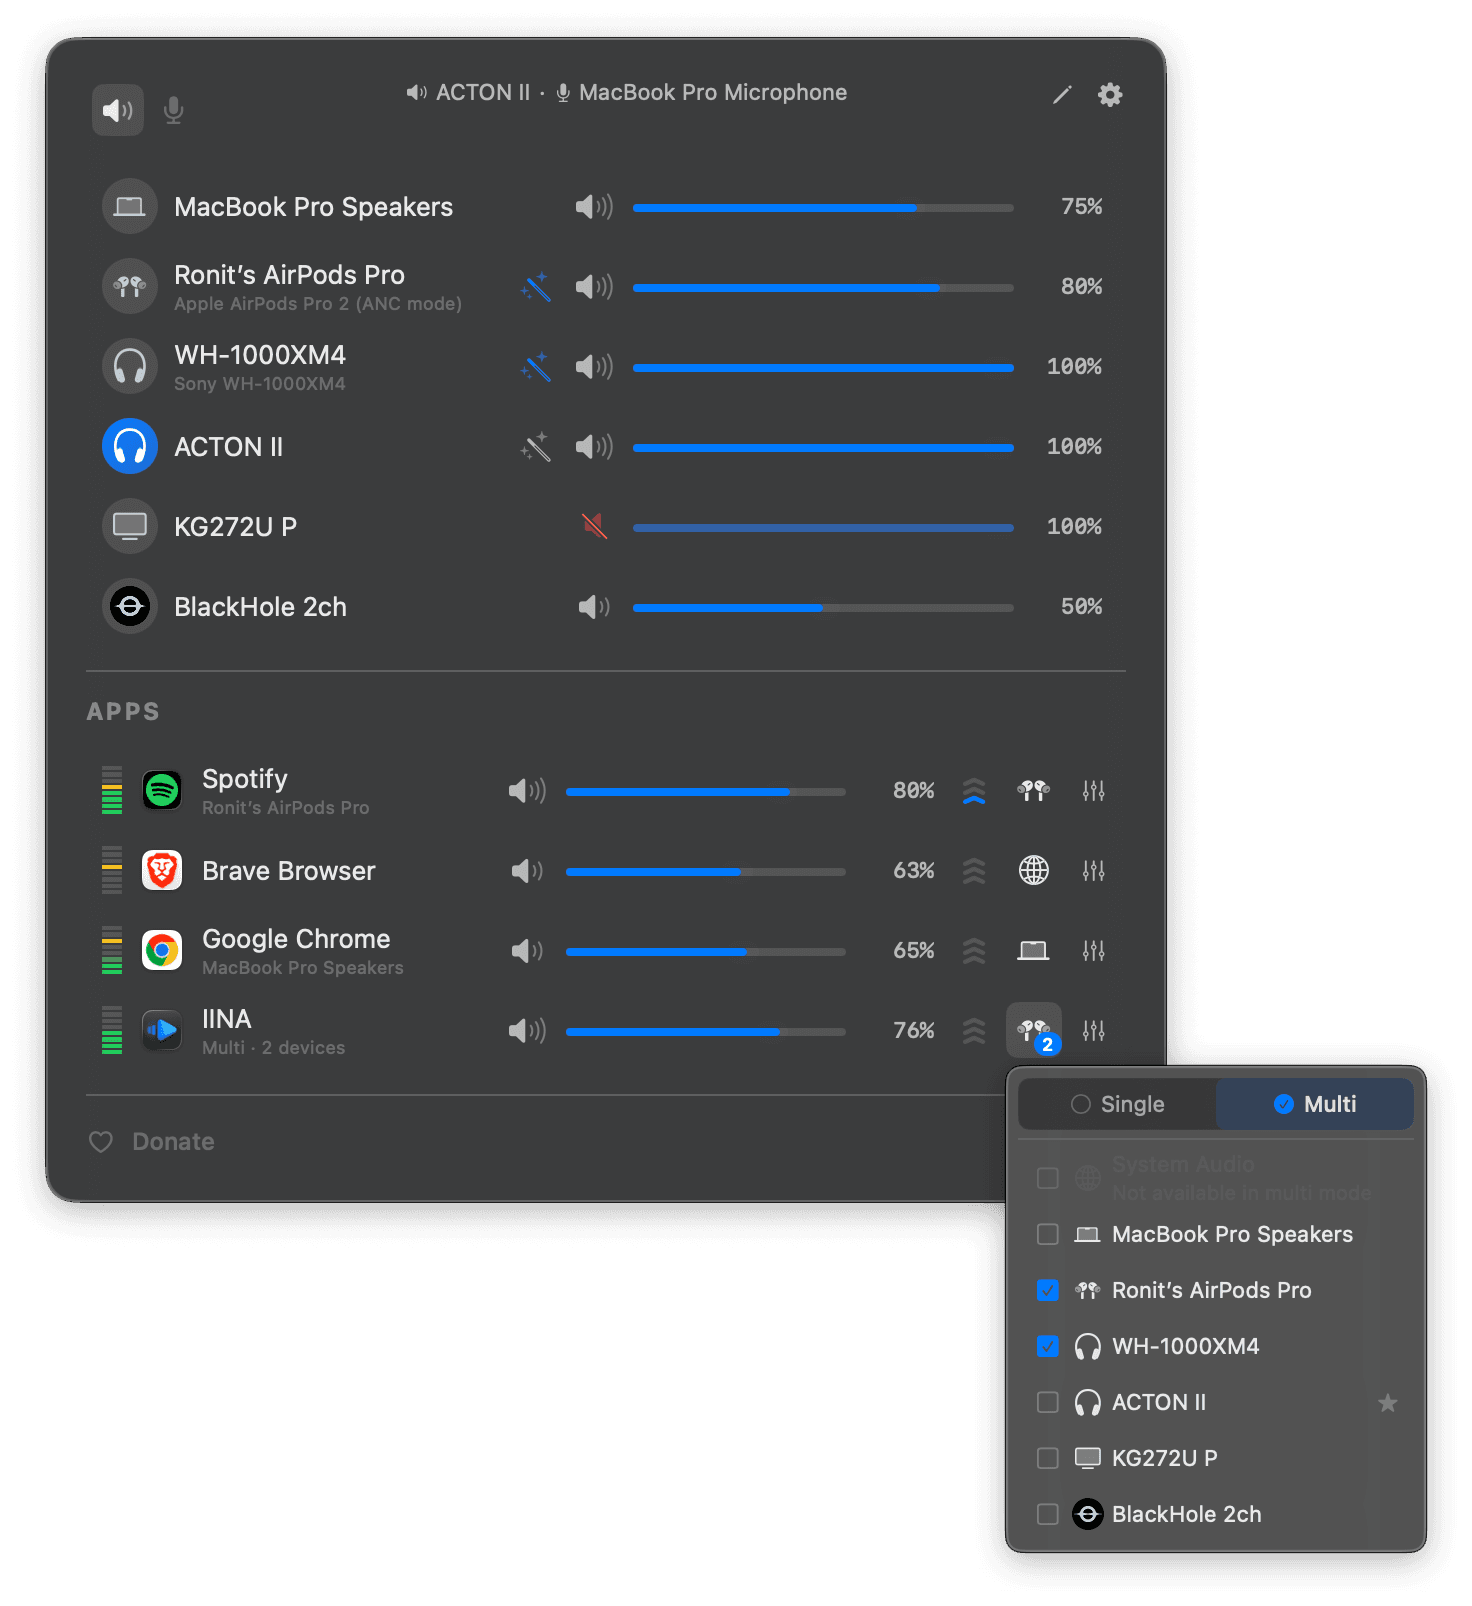Toggle Spotify volume boost chevrons

974,791
